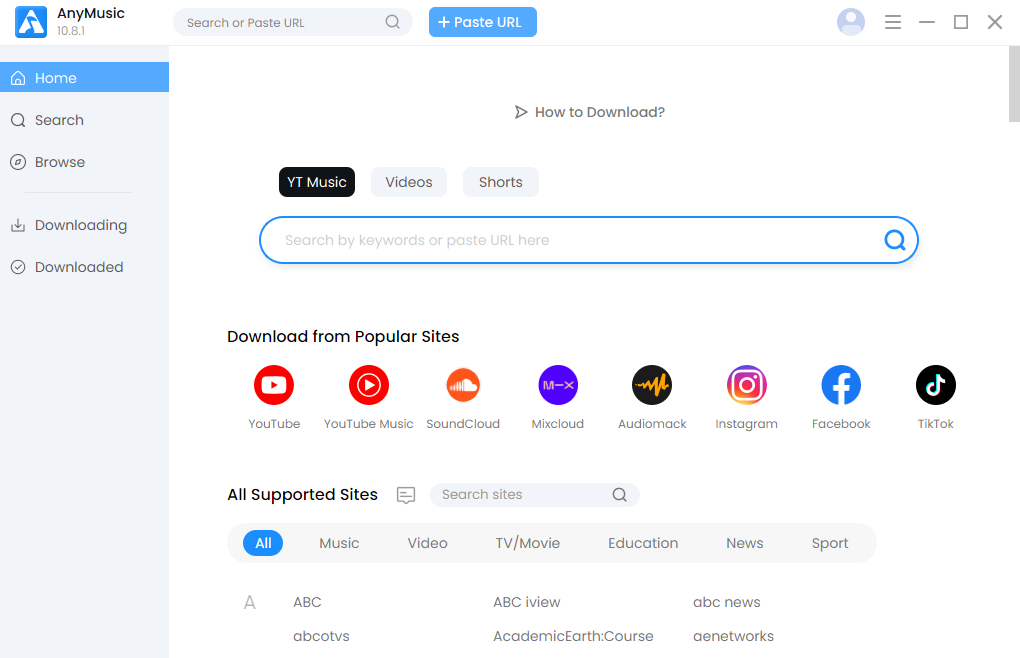The image size is (1020, 658).
Task: Open the YouTube site icon
Action: pos(274,385)
